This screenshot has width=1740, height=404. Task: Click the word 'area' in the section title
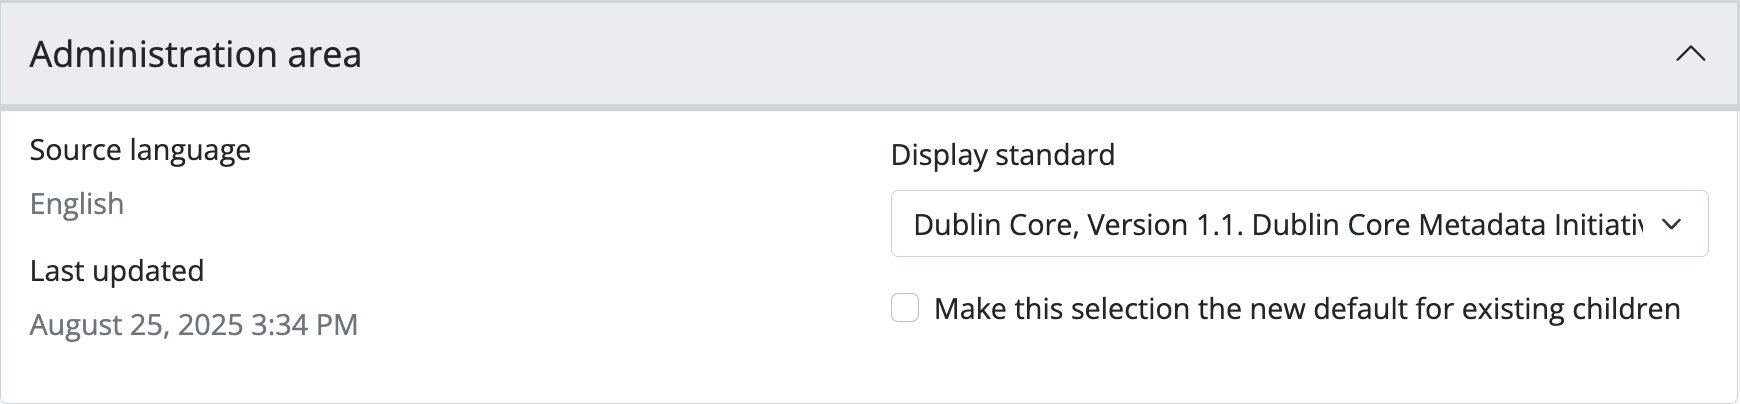(325, 54)
